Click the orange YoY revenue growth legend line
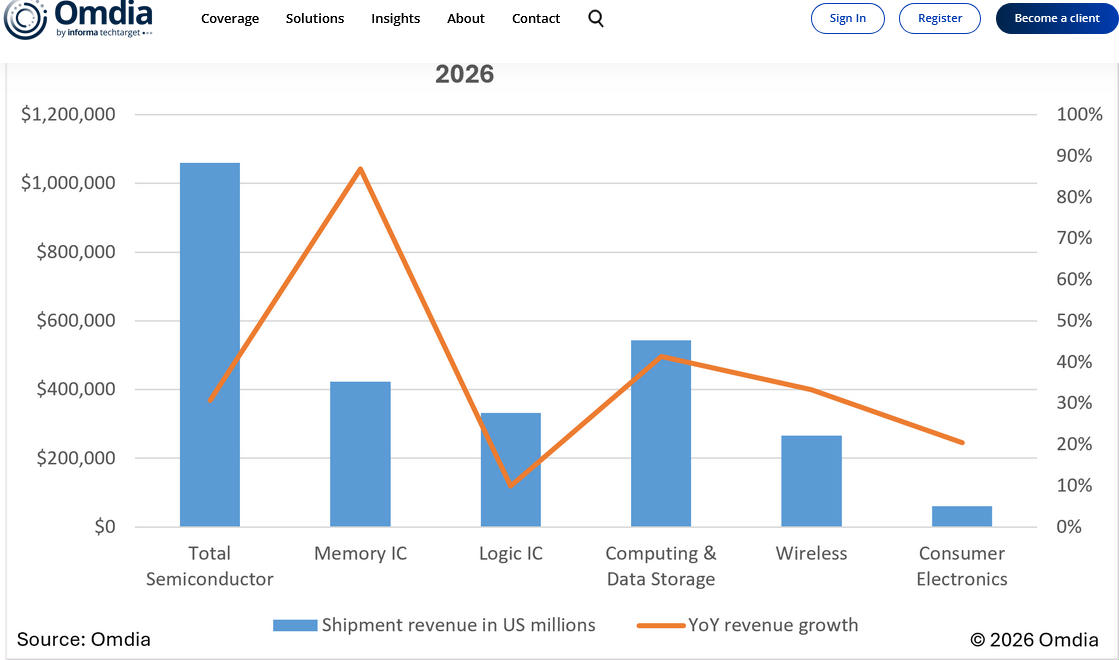This screenshot has height=660, width=1119. 661,625
